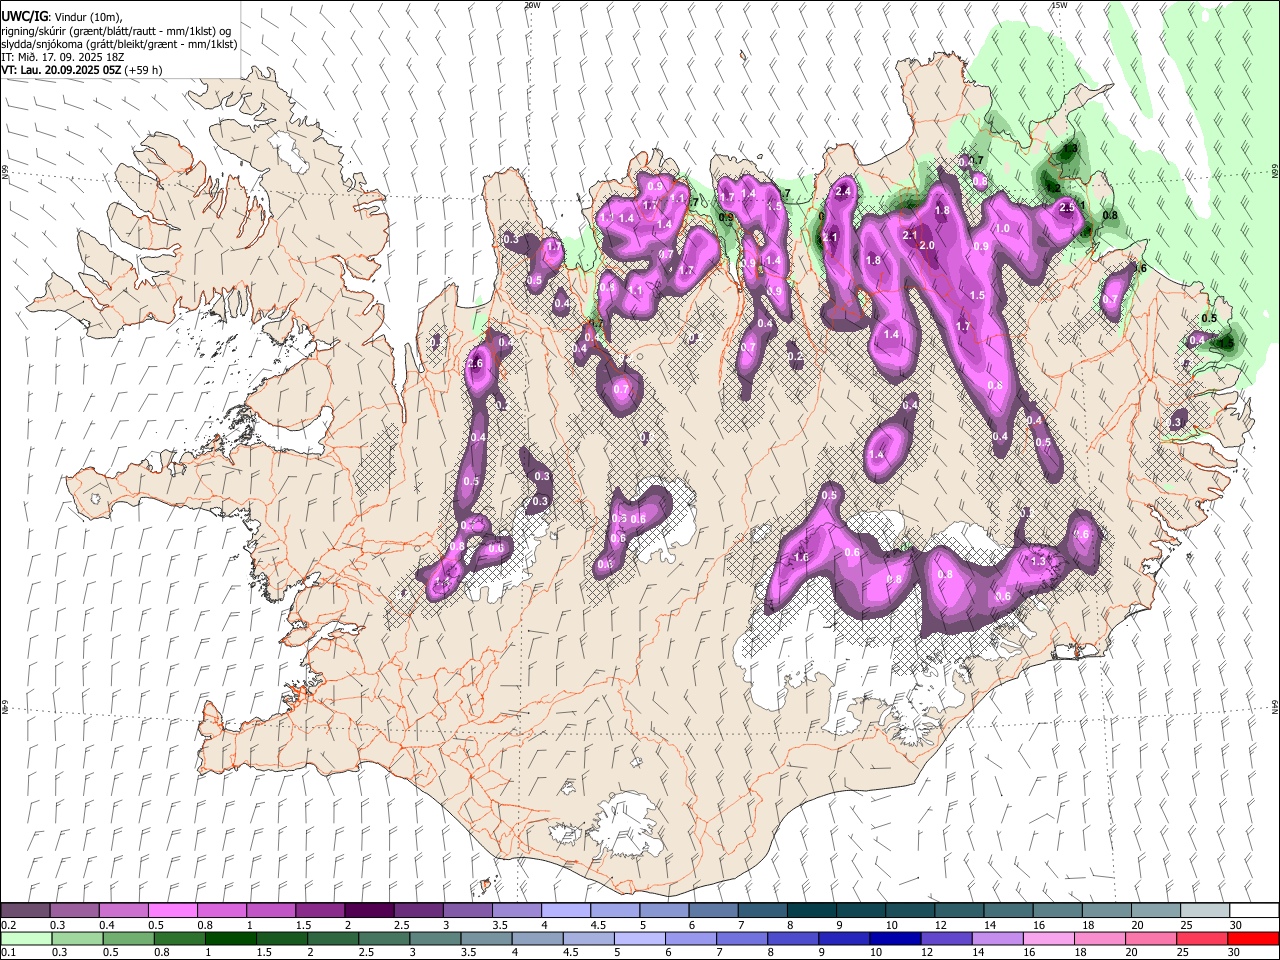Pick the light violet 14–16 swatch in the lower legend
This screenshot has width=1280, height=960.
pyautogui.click(x=998, y=938)
